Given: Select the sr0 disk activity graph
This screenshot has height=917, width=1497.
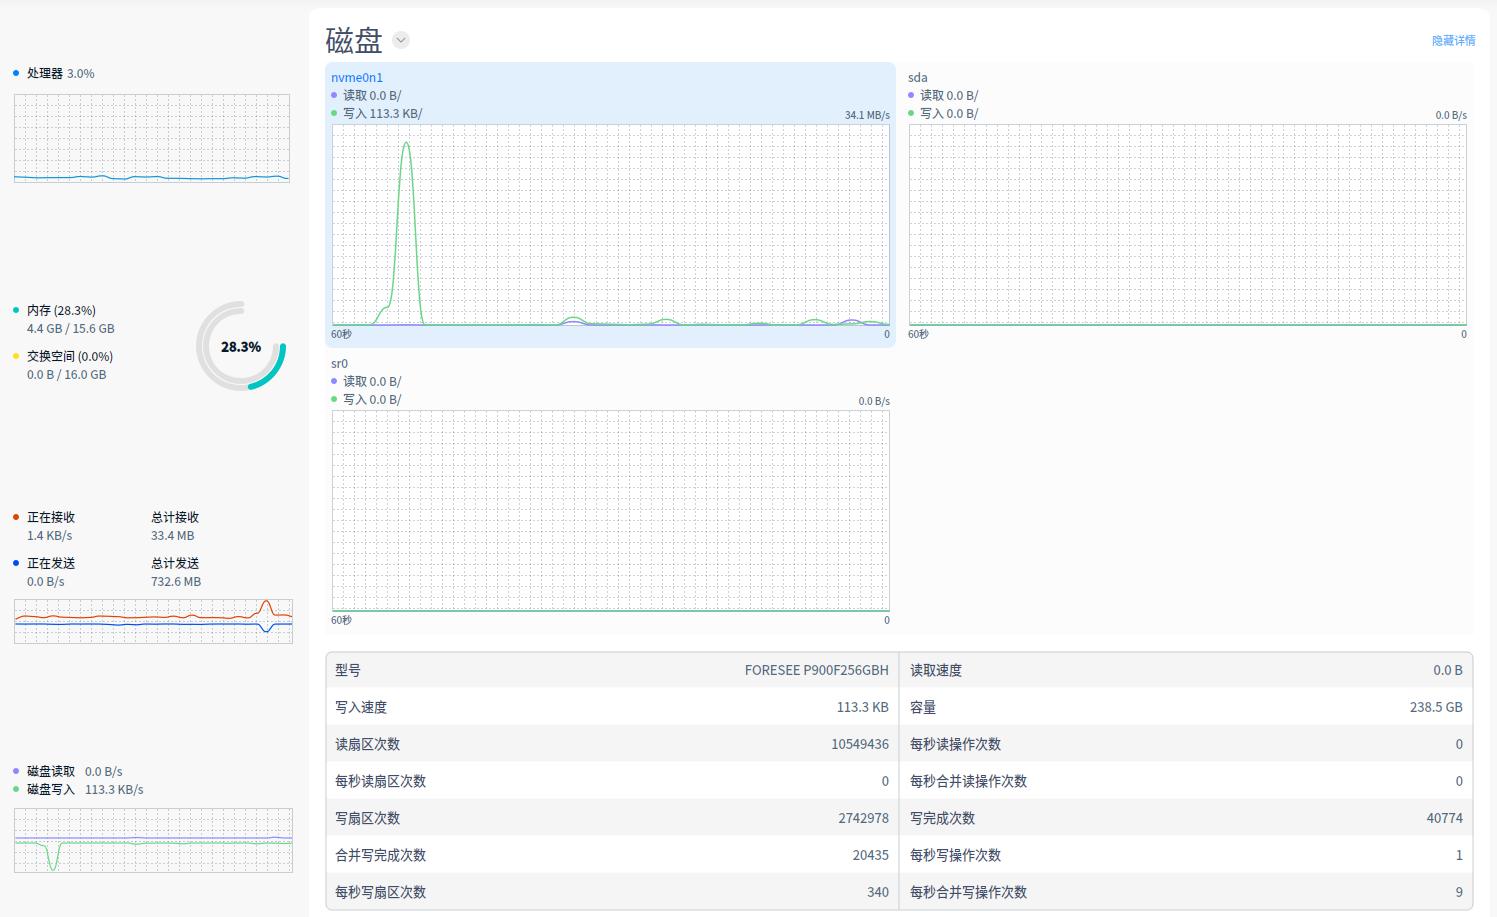Looking at the screenshot, I should [x=610, y=510].
